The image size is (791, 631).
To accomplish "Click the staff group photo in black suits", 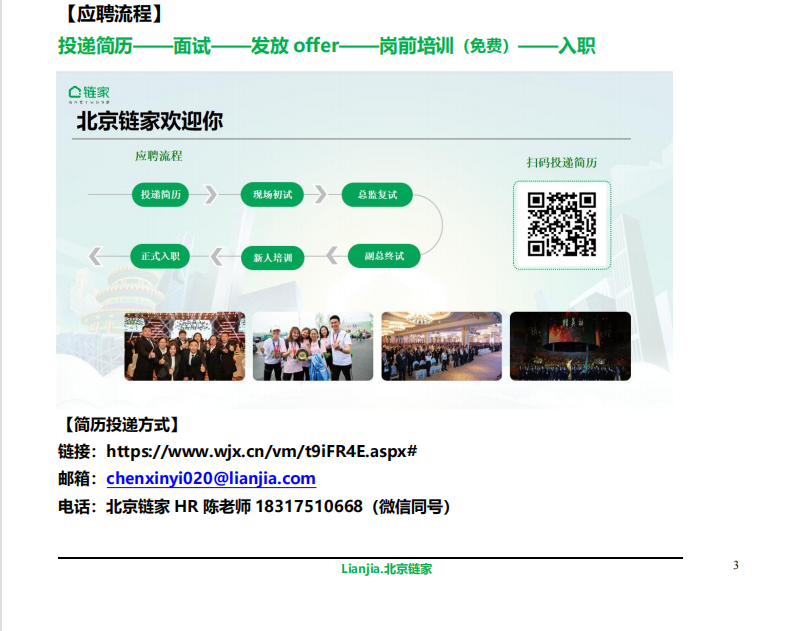I will (x=185, y=346).
